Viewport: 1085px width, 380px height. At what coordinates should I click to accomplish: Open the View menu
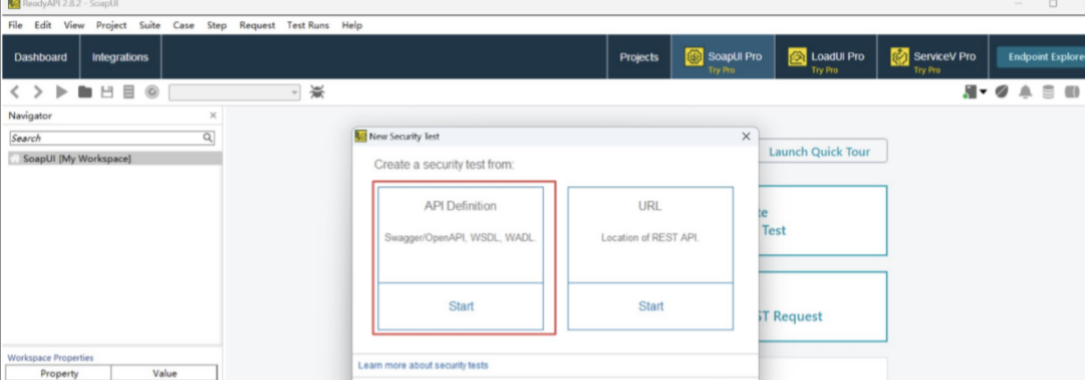click(74, 25)
